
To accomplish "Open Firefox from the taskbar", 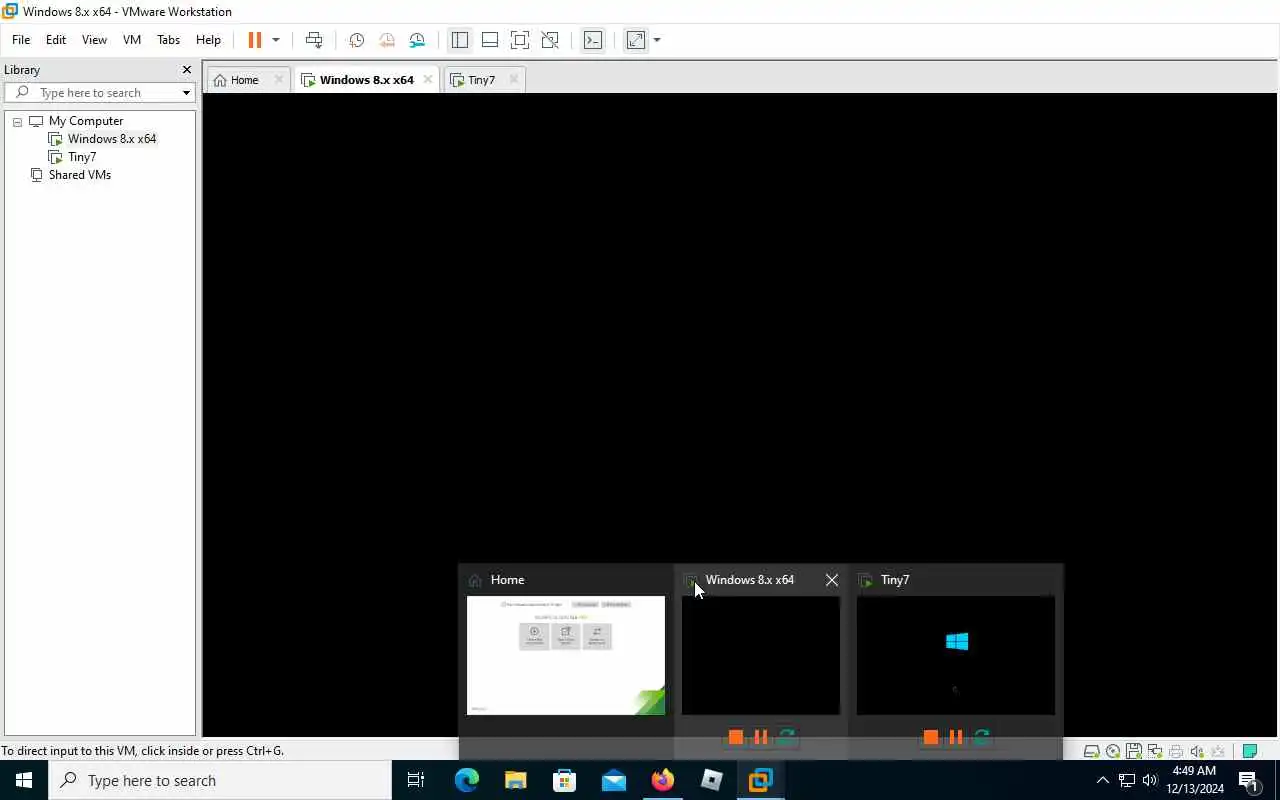I will [x=662, y=780].
